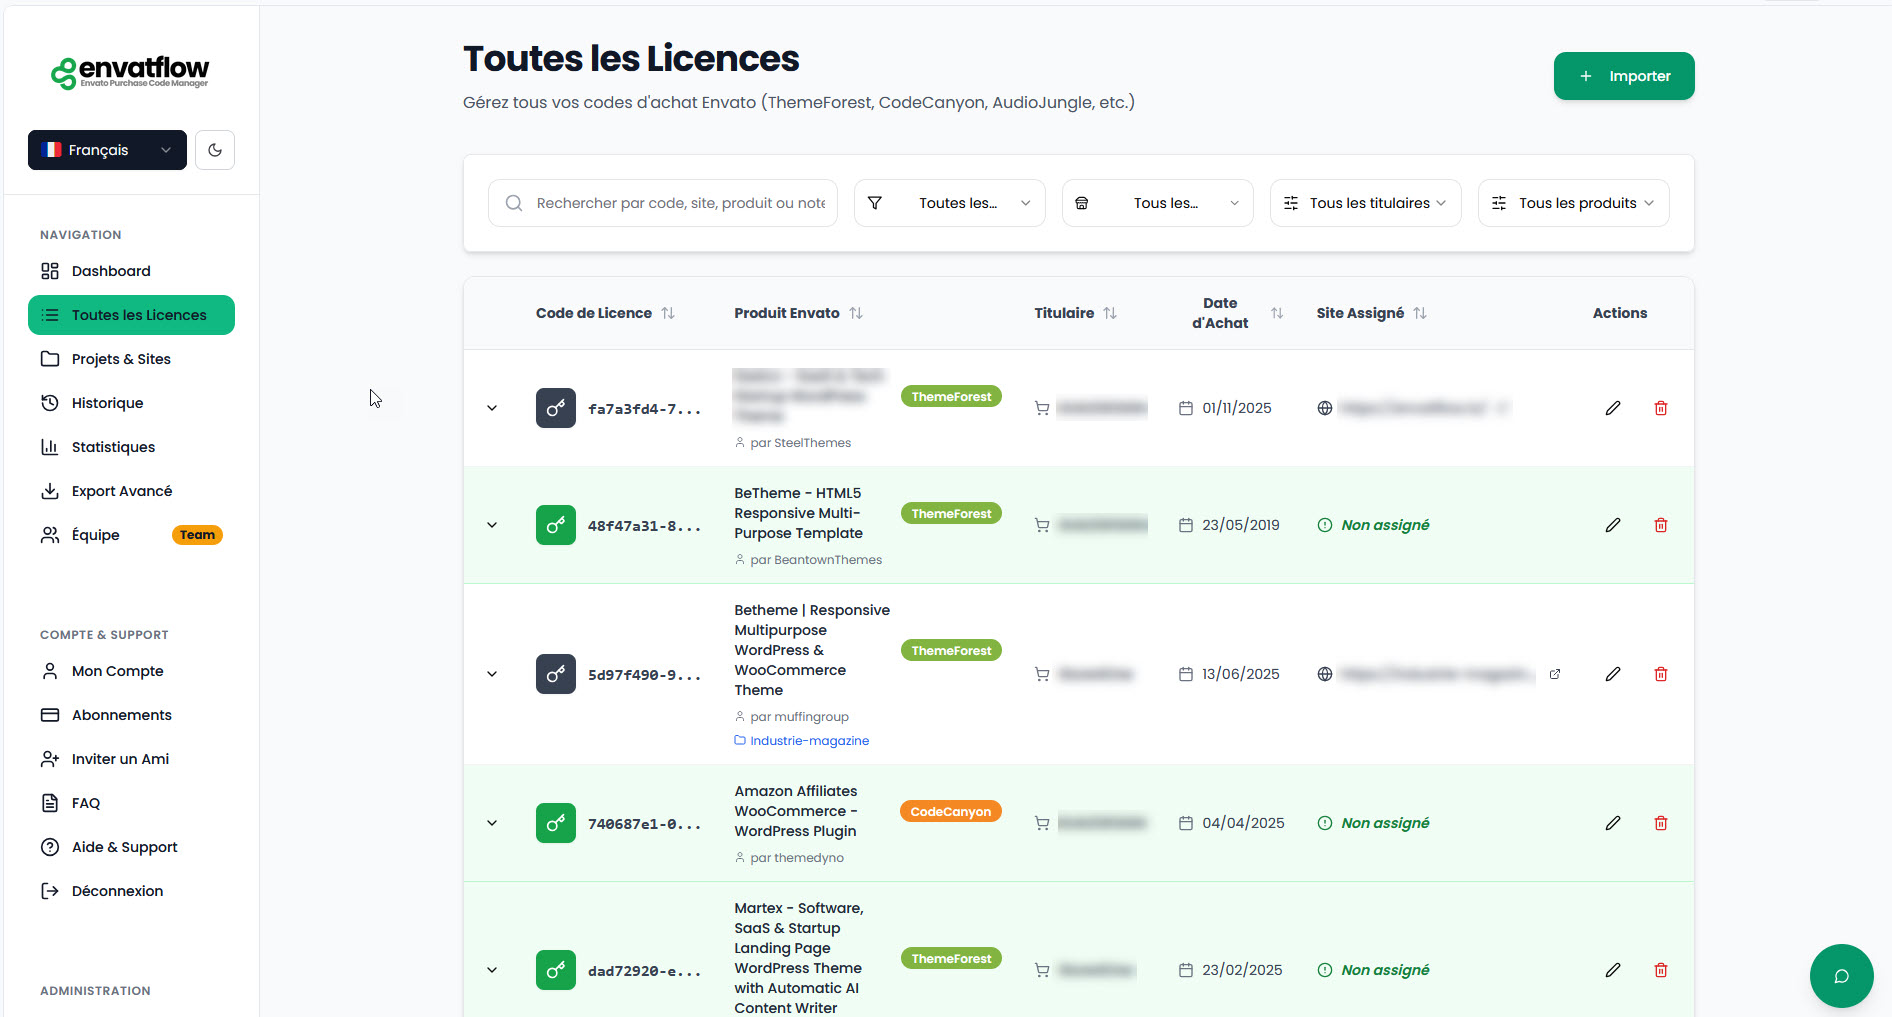
Task: Click the key icon for license fa7a3fd4
Action: (555, 408)
